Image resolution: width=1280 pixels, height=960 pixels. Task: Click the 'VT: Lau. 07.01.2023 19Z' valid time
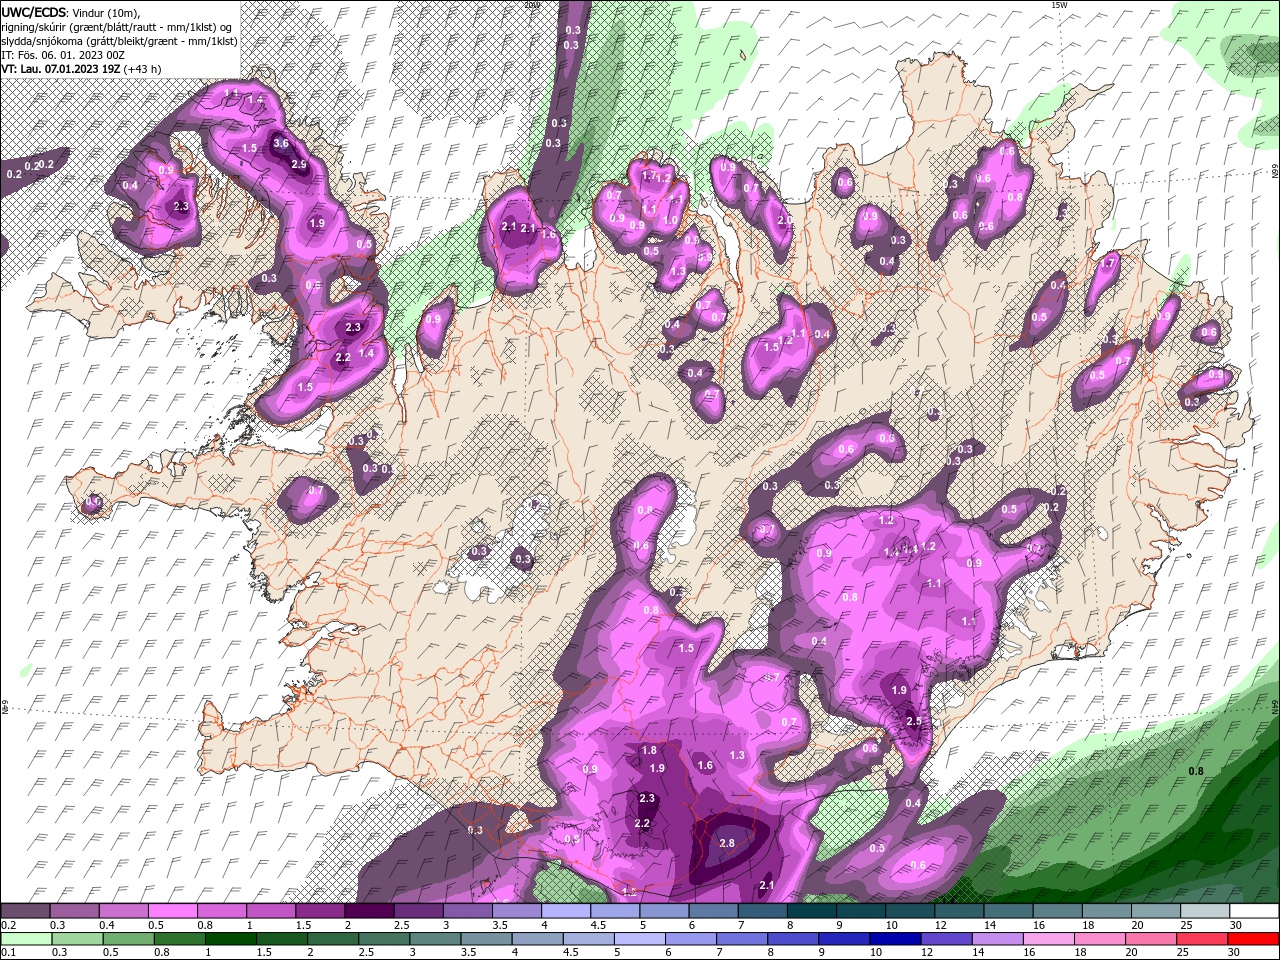61,69
